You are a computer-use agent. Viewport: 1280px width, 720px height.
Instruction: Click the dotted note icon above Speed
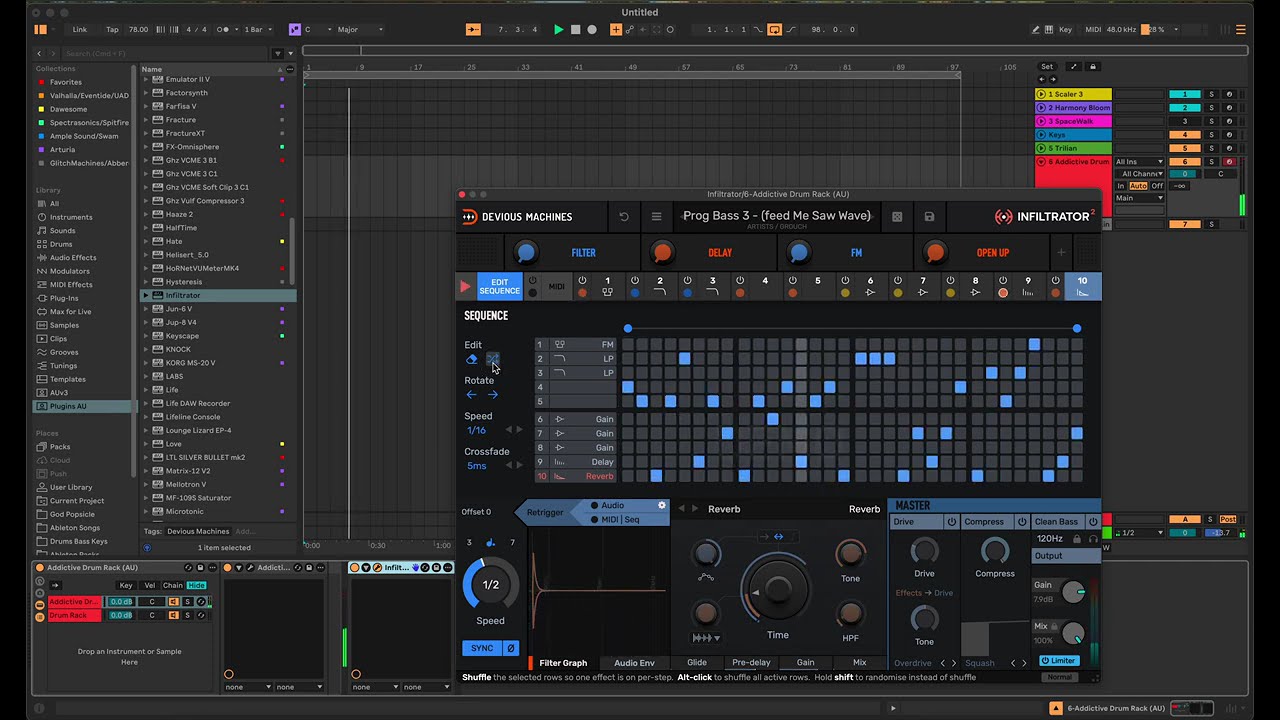pyautogui.click(x=490, y=543)
